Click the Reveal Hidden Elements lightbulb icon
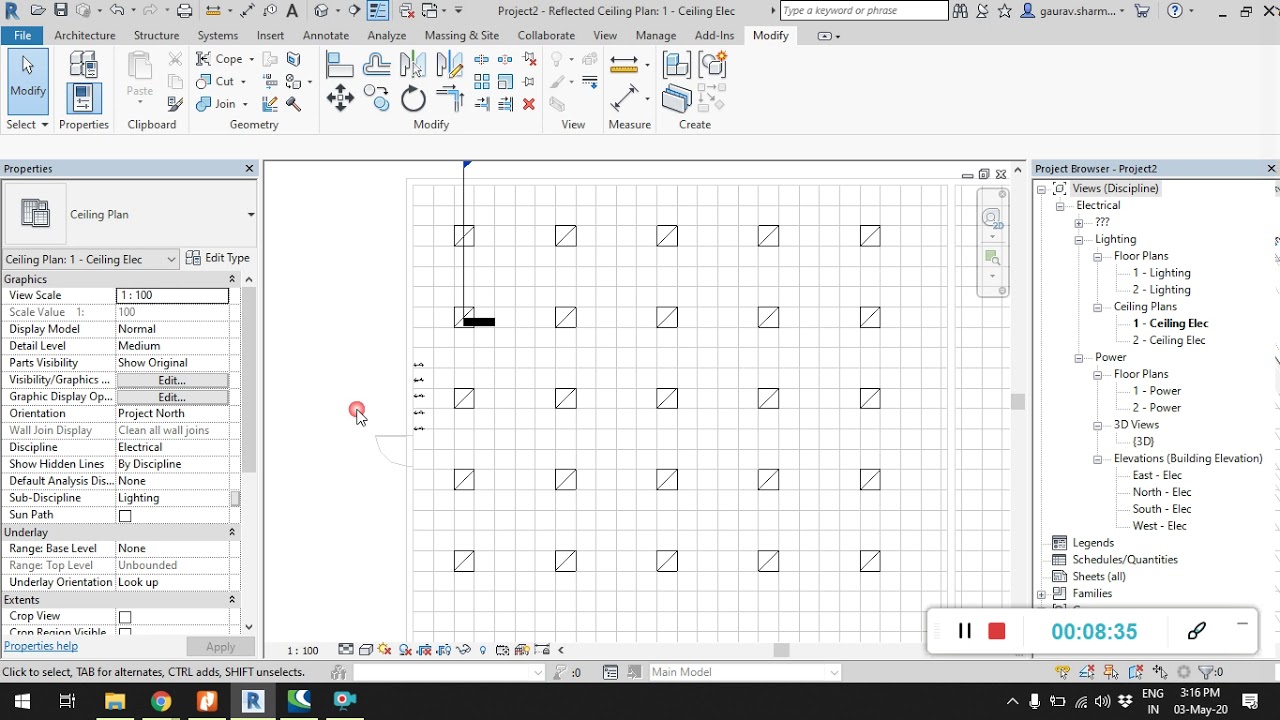Image resolution: width=1280 pixels, height=720 pixels. [x=483, y=650]
